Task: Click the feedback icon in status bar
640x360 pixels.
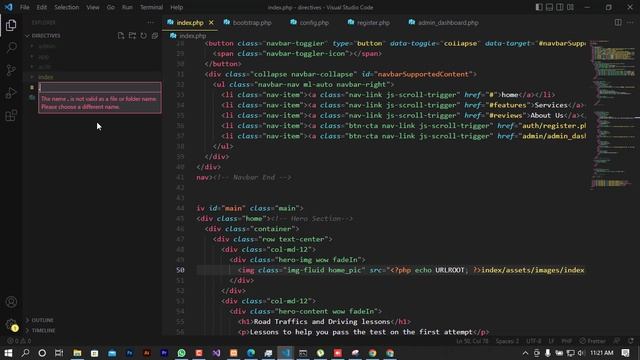Action: pos(617,341)
